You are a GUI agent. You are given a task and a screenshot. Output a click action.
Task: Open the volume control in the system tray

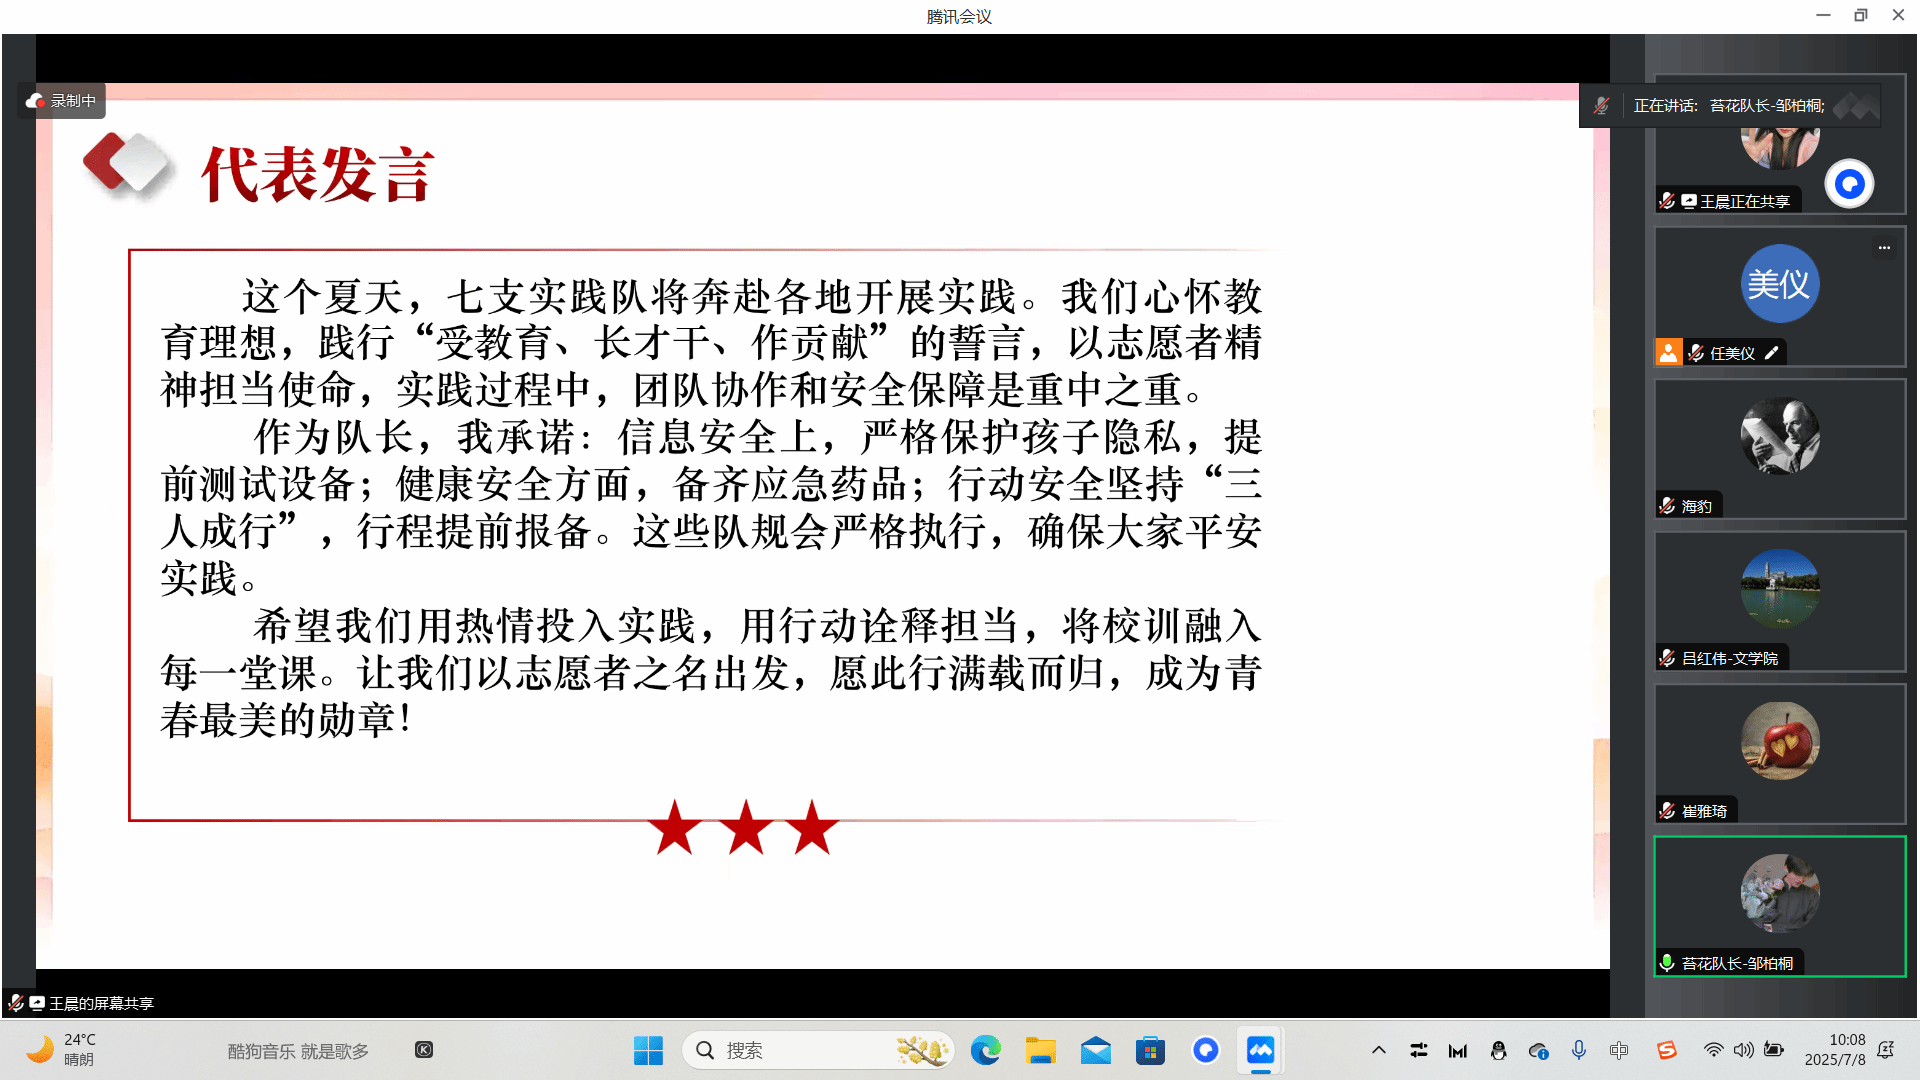tap(1743, 1050)
